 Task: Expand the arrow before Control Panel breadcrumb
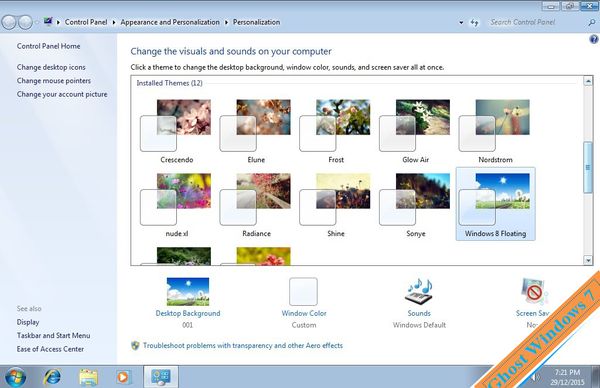tap(59, 23)
